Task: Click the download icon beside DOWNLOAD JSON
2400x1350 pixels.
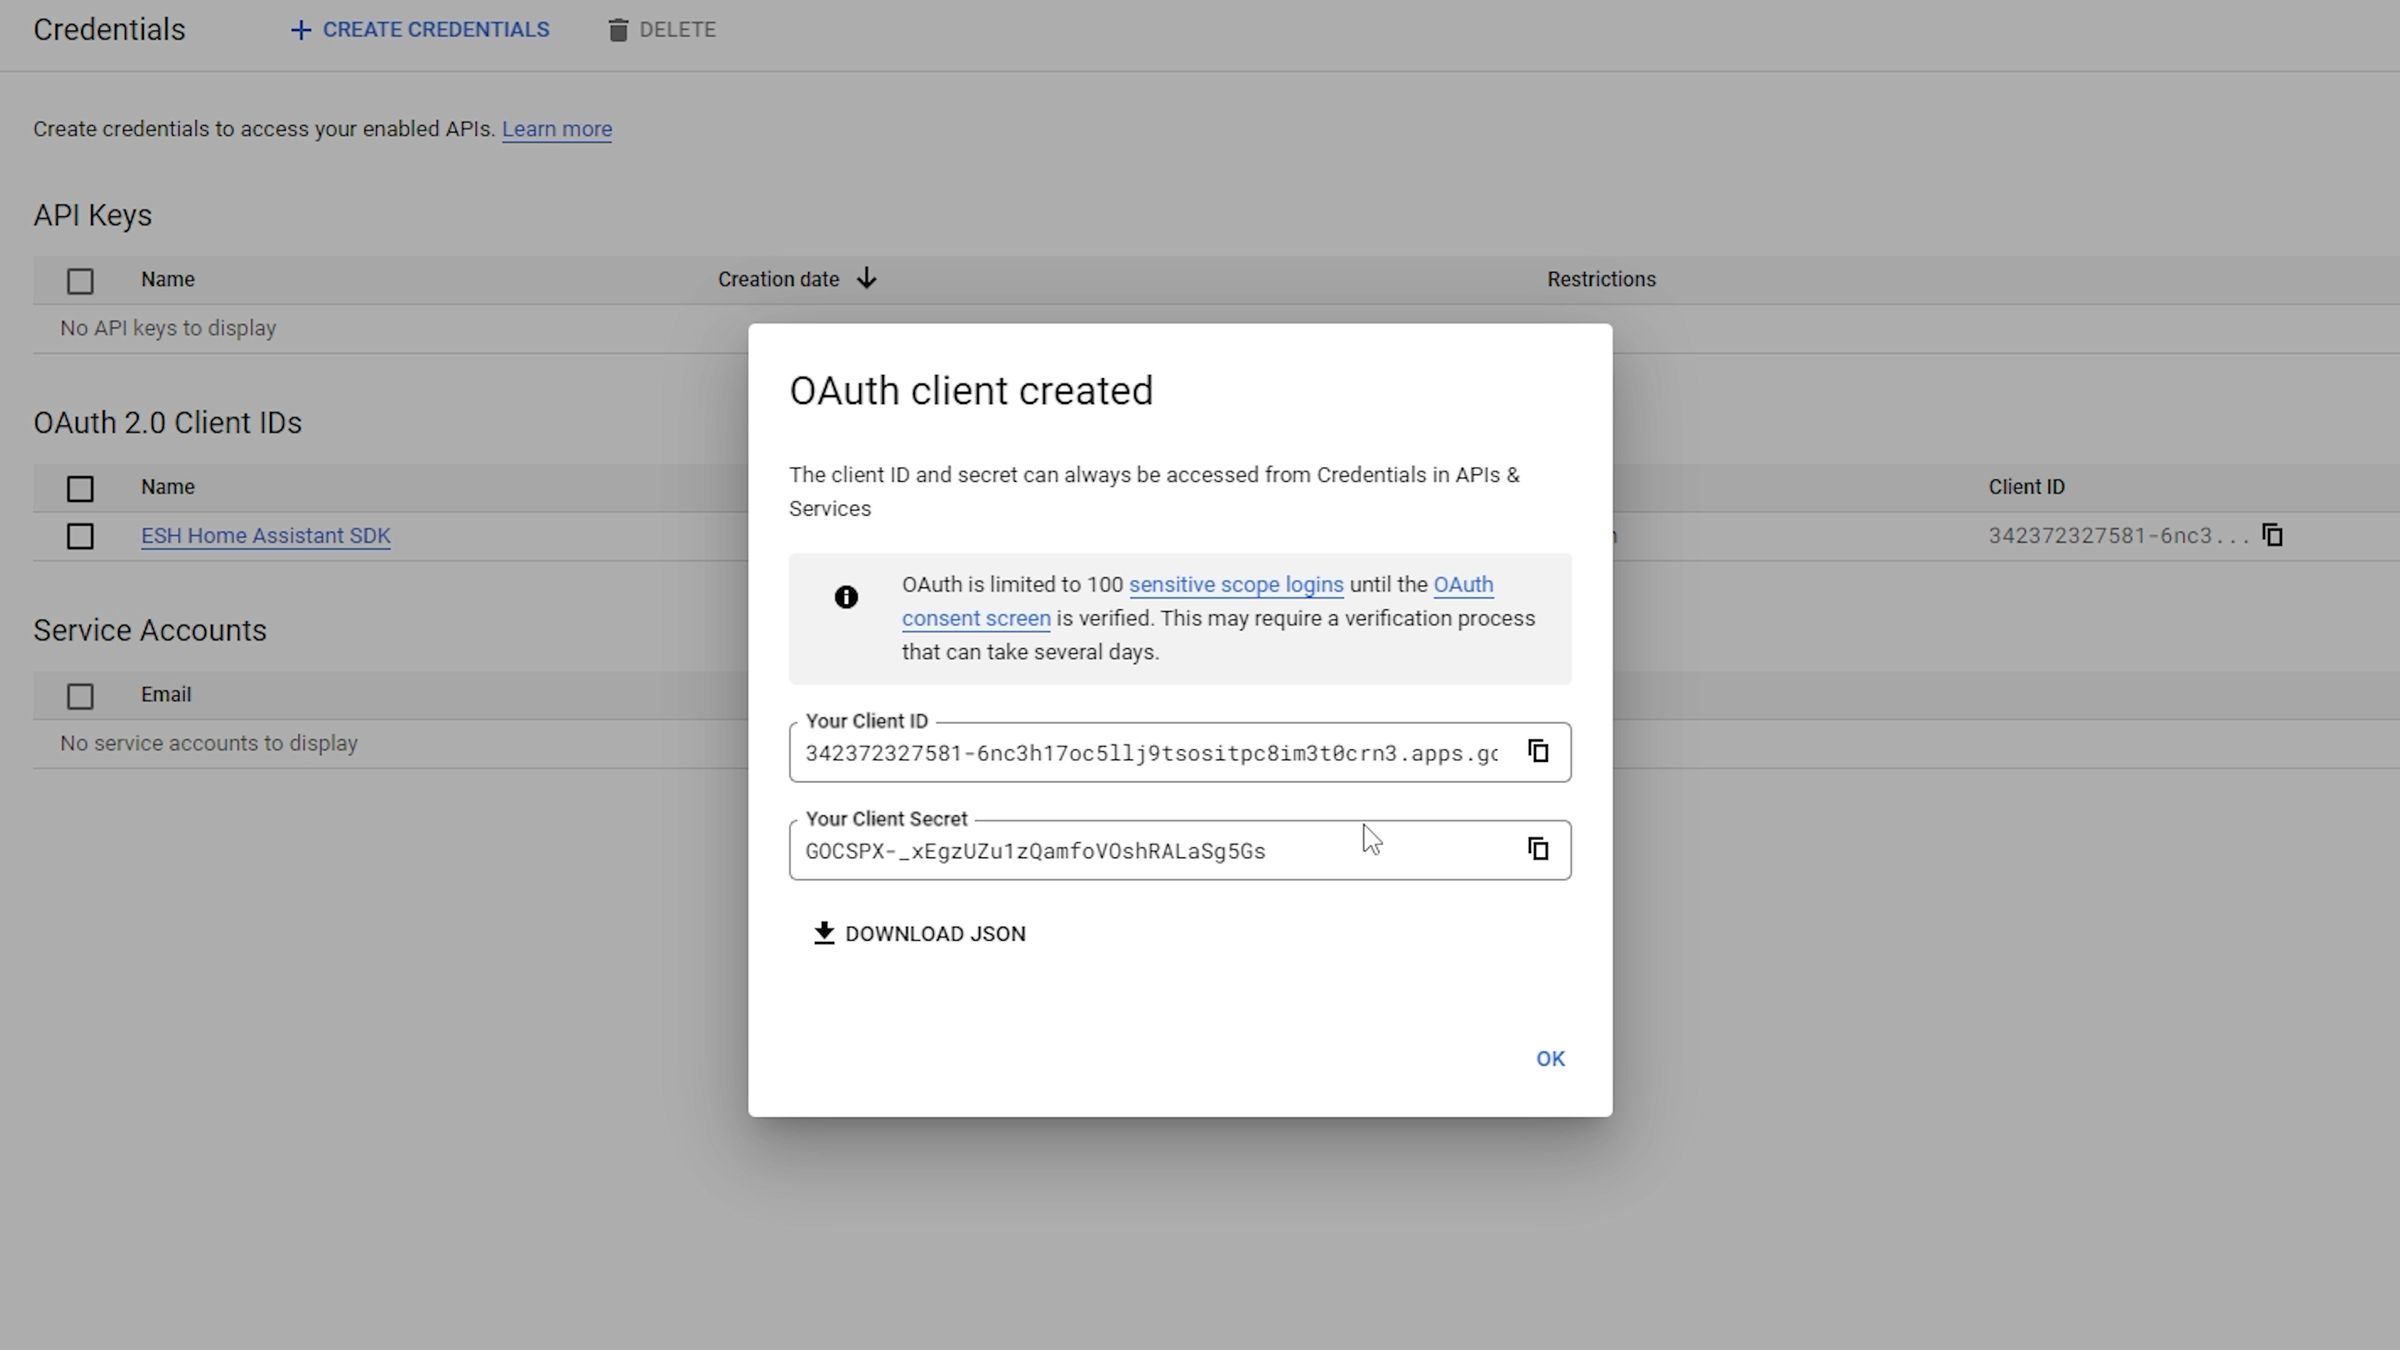Action: [x=823, y=933]
